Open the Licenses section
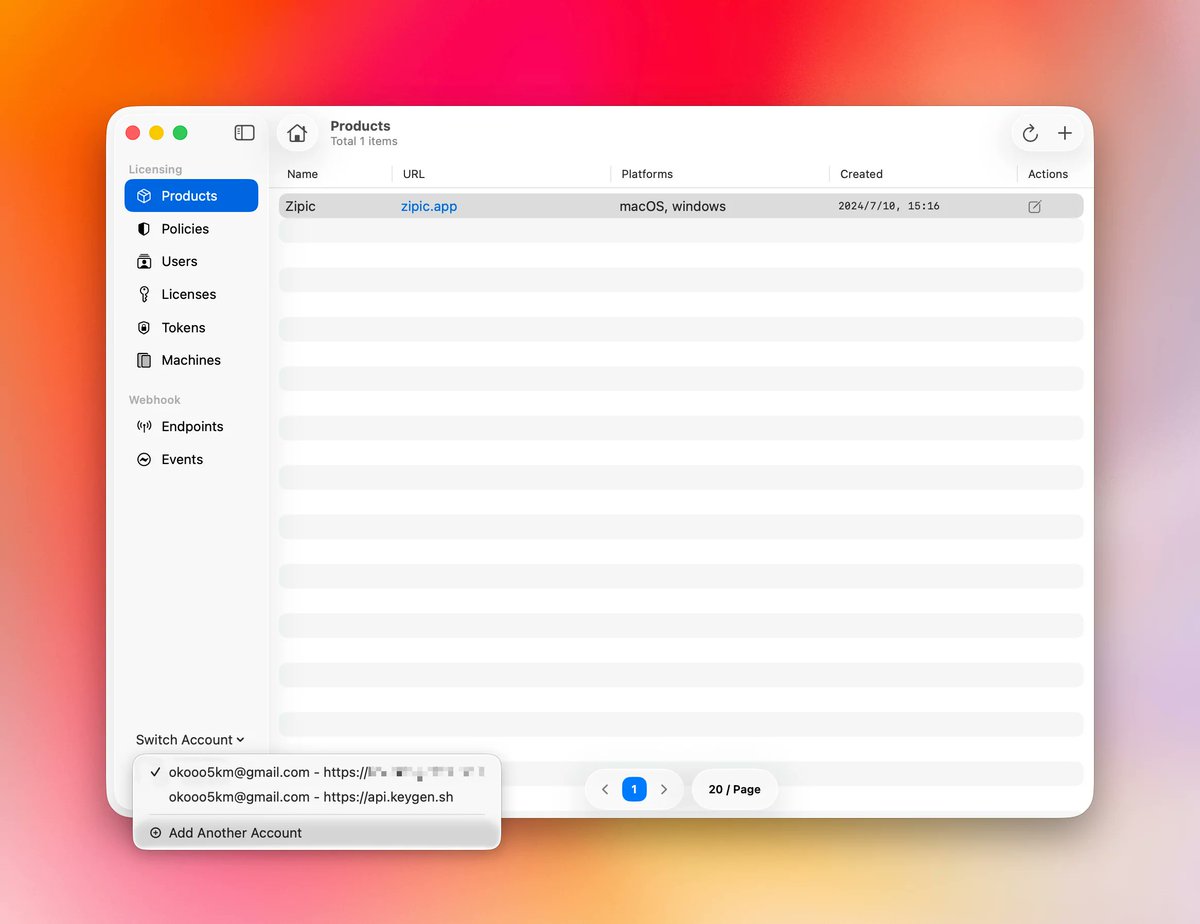Viewport: 1200px width, 924px height. (188, 295)
